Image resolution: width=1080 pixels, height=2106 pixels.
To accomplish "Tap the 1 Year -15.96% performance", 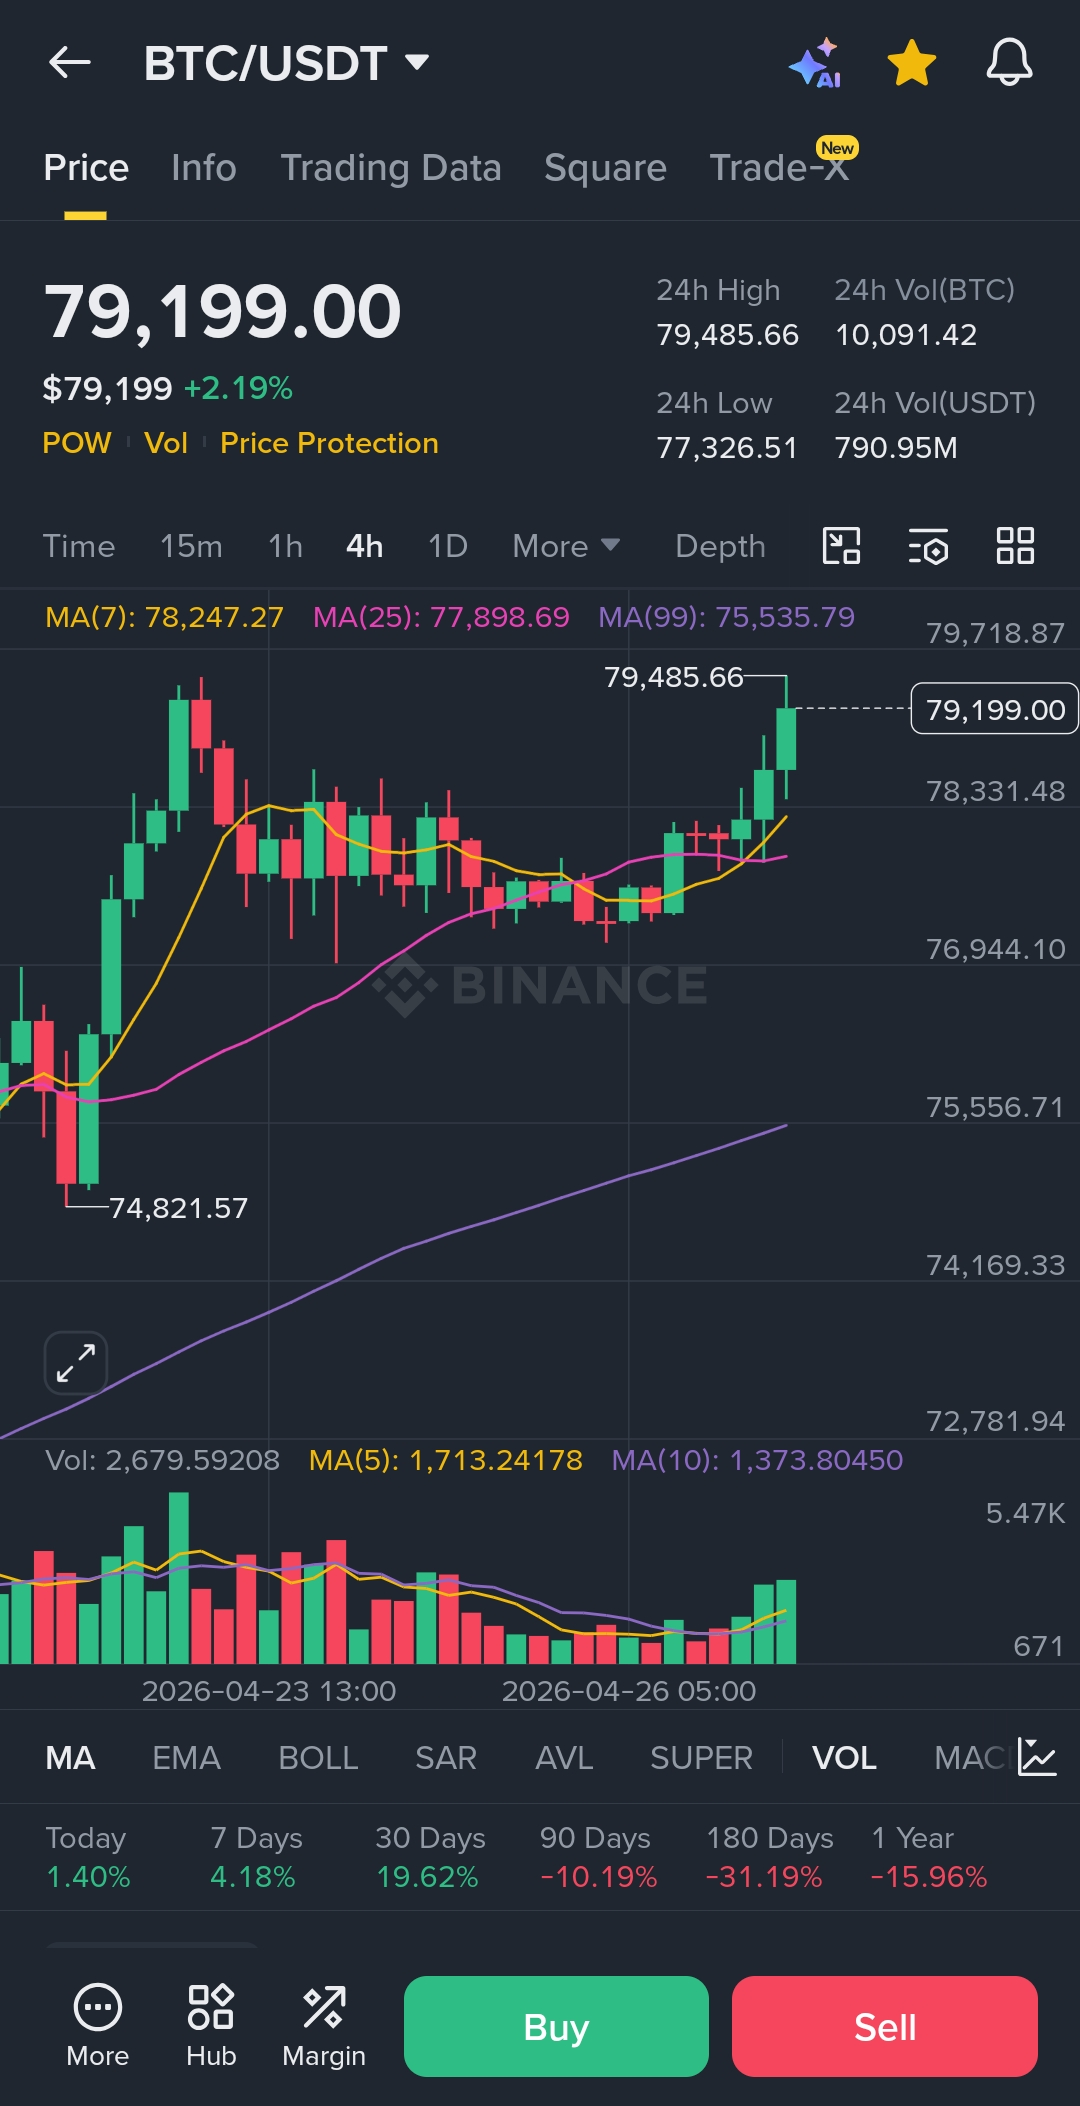I will click(929, 1857).
